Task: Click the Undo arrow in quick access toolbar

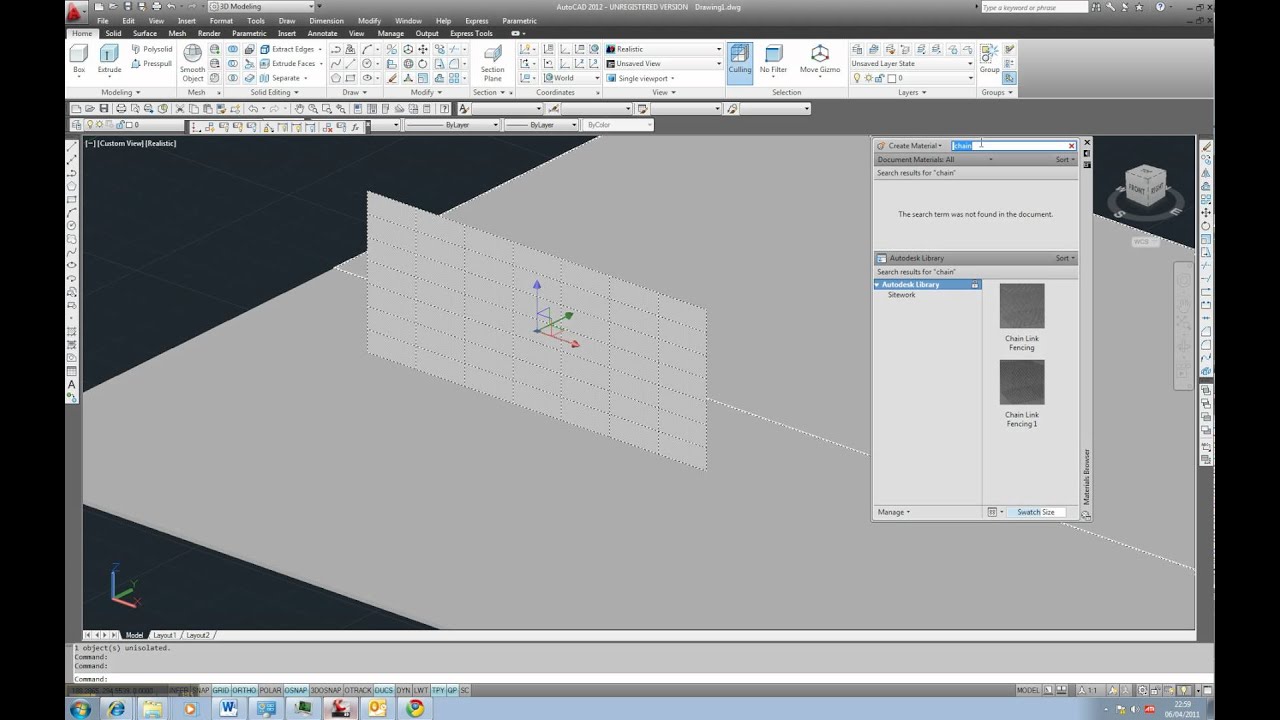Action: (171, 6)
